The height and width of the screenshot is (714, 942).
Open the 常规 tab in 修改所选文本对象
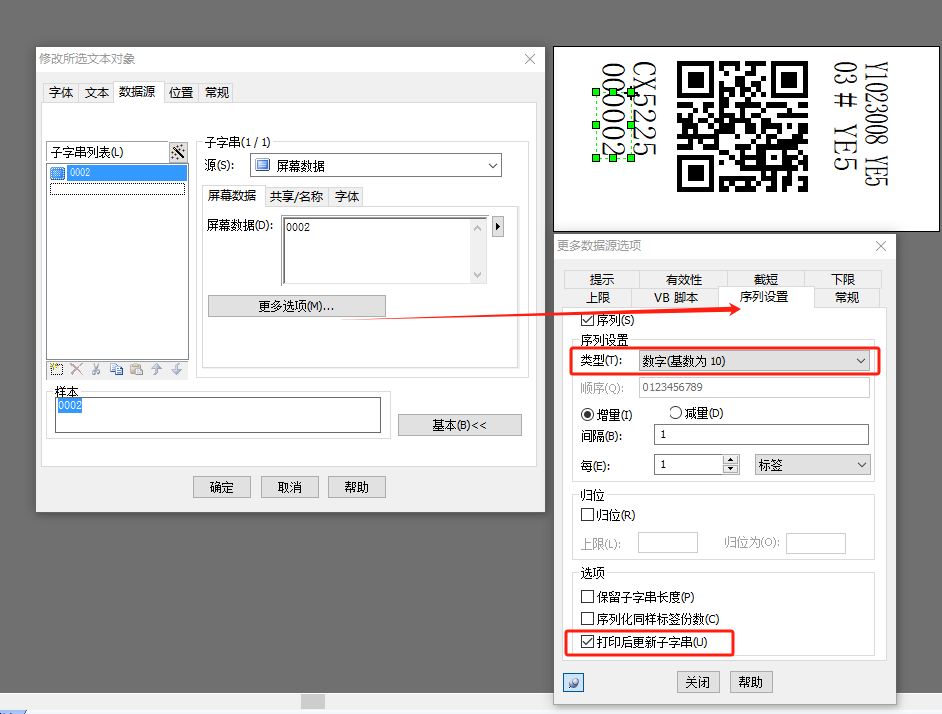point(217,93)
